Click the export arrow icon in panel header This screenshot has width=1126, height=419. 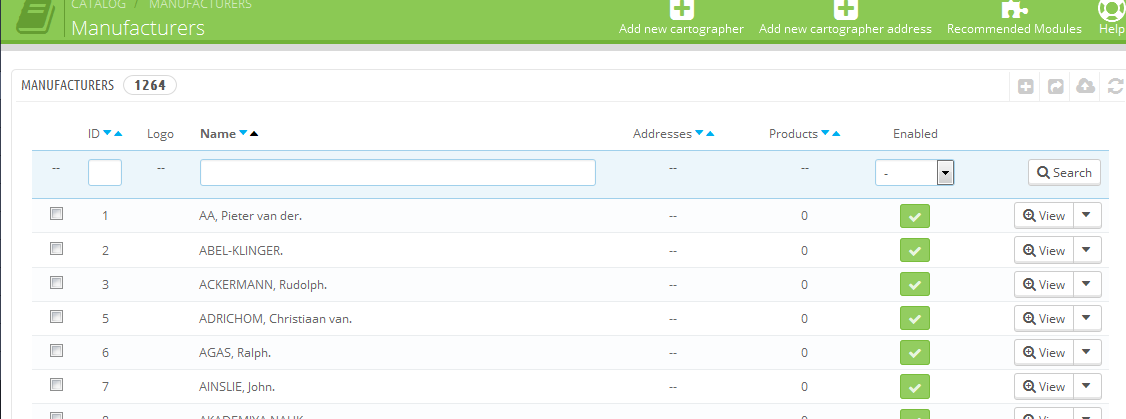point(1056,86)
